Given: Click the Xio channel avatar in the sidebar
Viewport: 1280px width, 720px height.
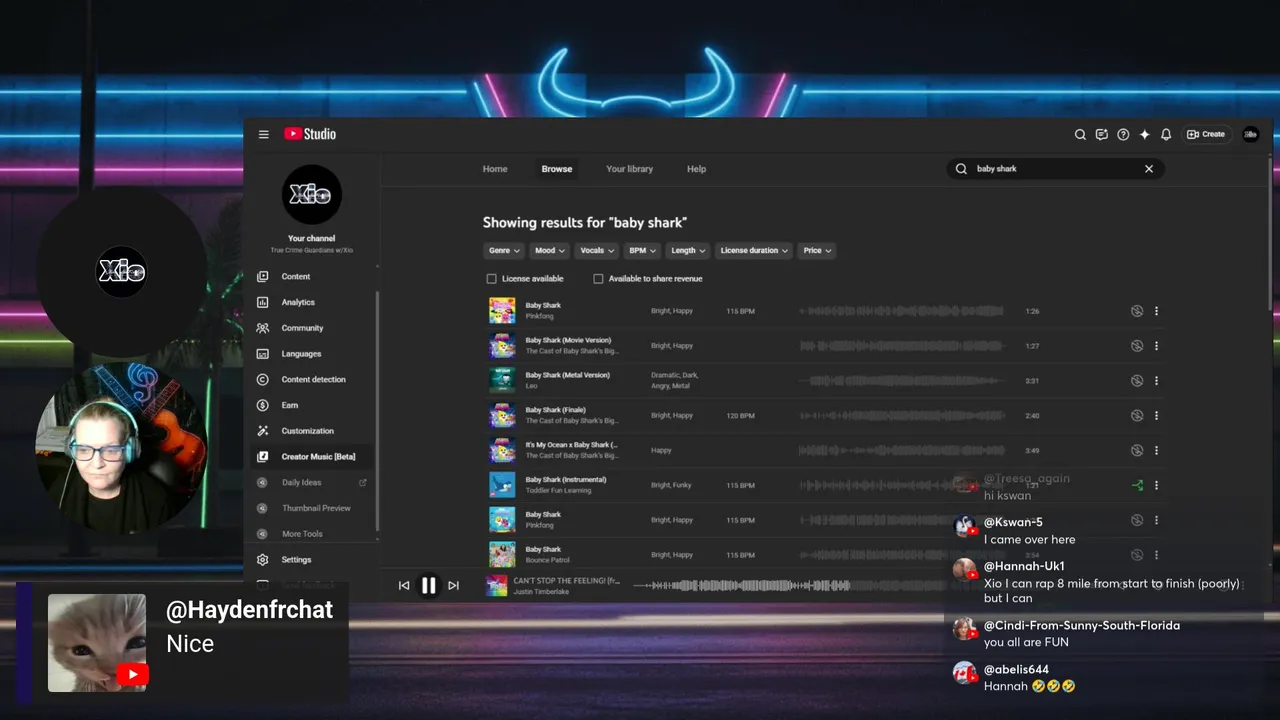Looking at the screenshot, I should pos(312,195).
